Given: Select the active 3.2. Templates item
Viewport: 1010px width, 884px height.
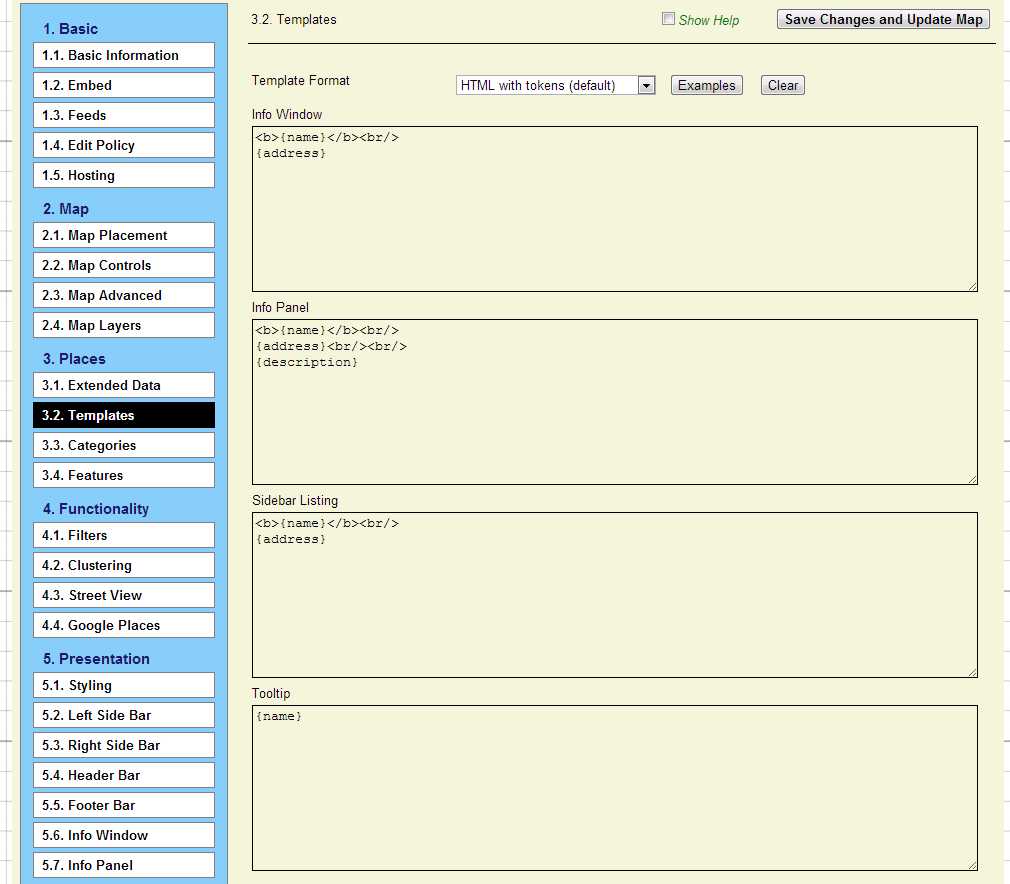Looking at the screenshot, I should [x=124, y=415].
